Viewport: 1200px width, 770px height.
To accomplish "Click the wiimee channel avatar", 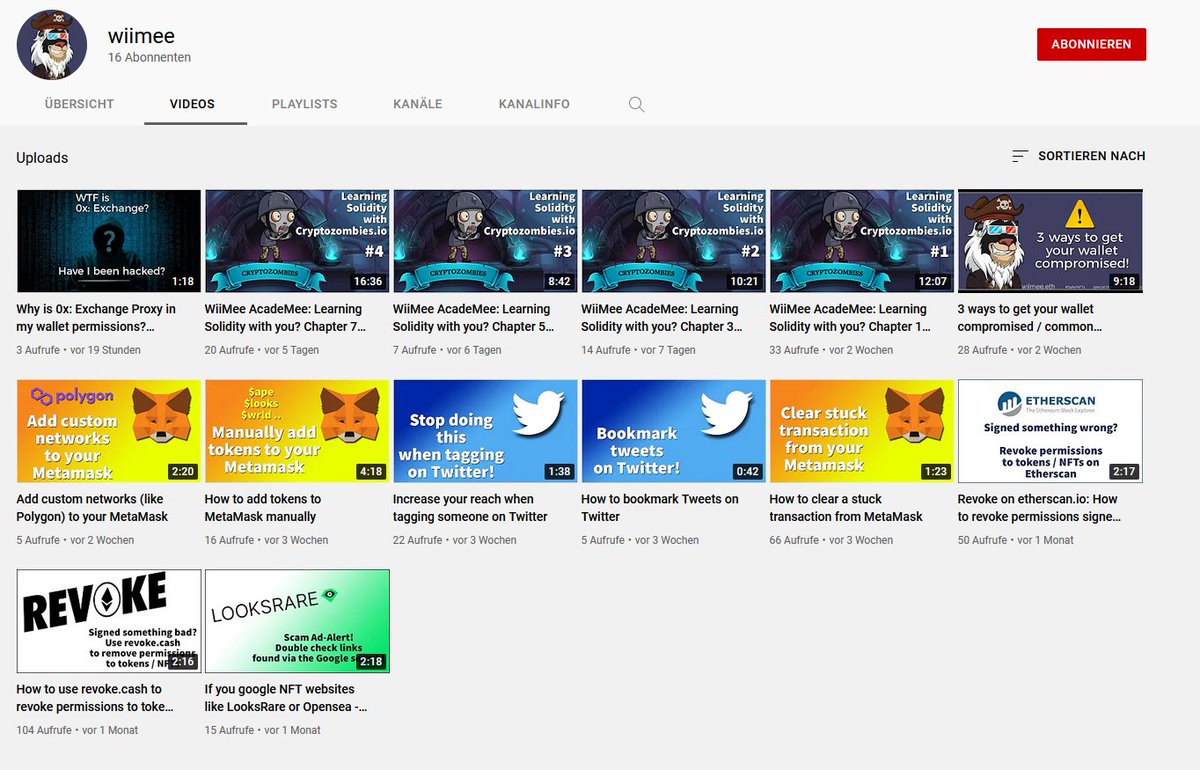I will tap(52, 45).
